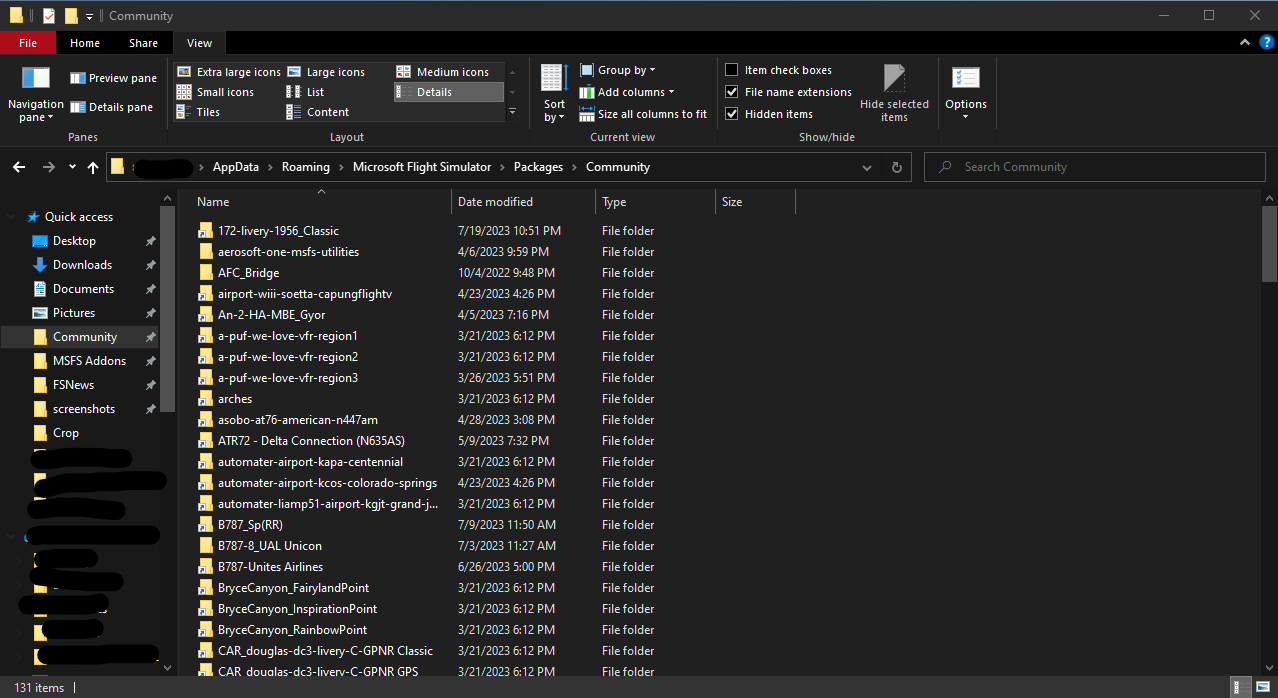Open Crop folder in navigation pane
The width and height of the screenshot is (1278, 698).
66,433
